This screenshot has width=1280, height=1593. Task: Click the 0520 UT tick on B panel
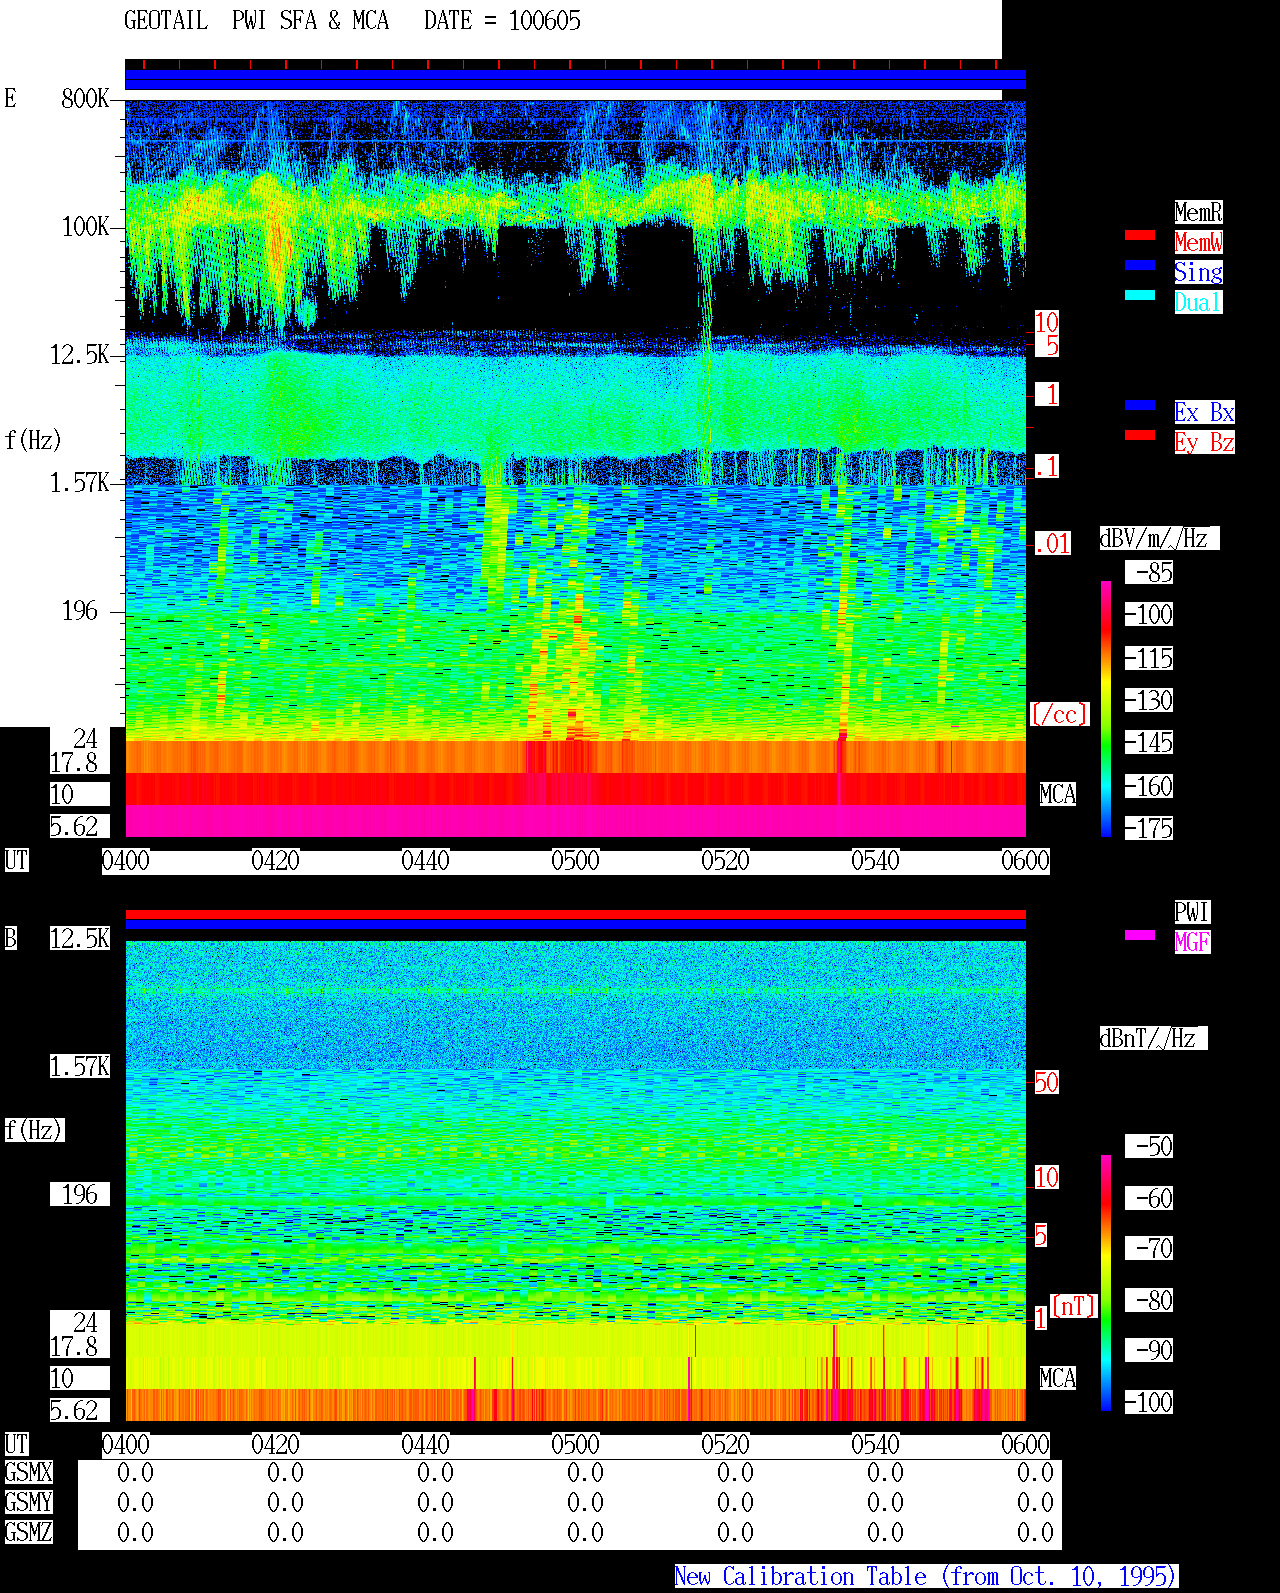point(725,1445)
